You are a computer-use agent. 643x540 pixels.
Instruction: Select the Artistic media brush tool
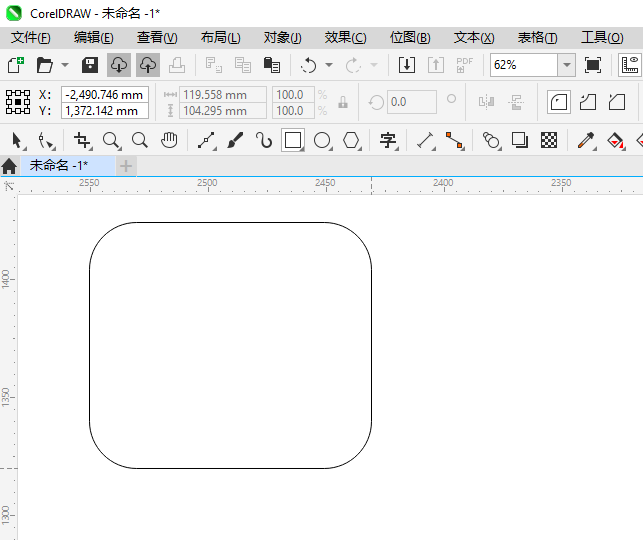235,140
